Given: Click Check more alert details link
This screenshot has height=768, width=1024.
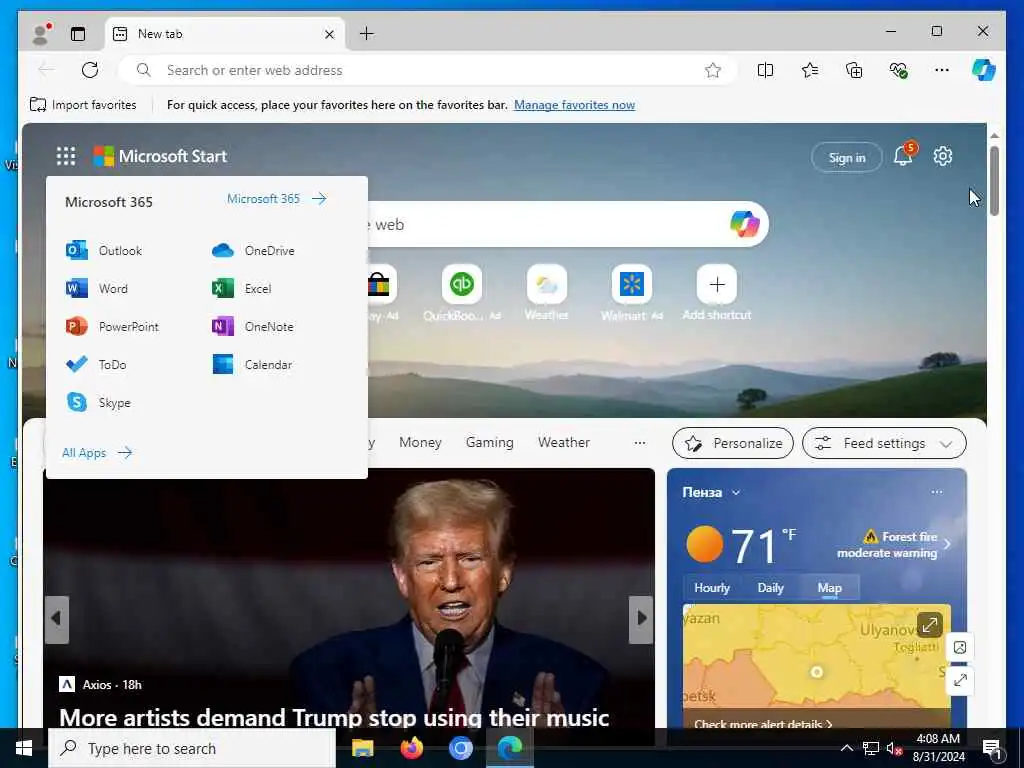Looking at the screenshot, I should coord(763,724).
